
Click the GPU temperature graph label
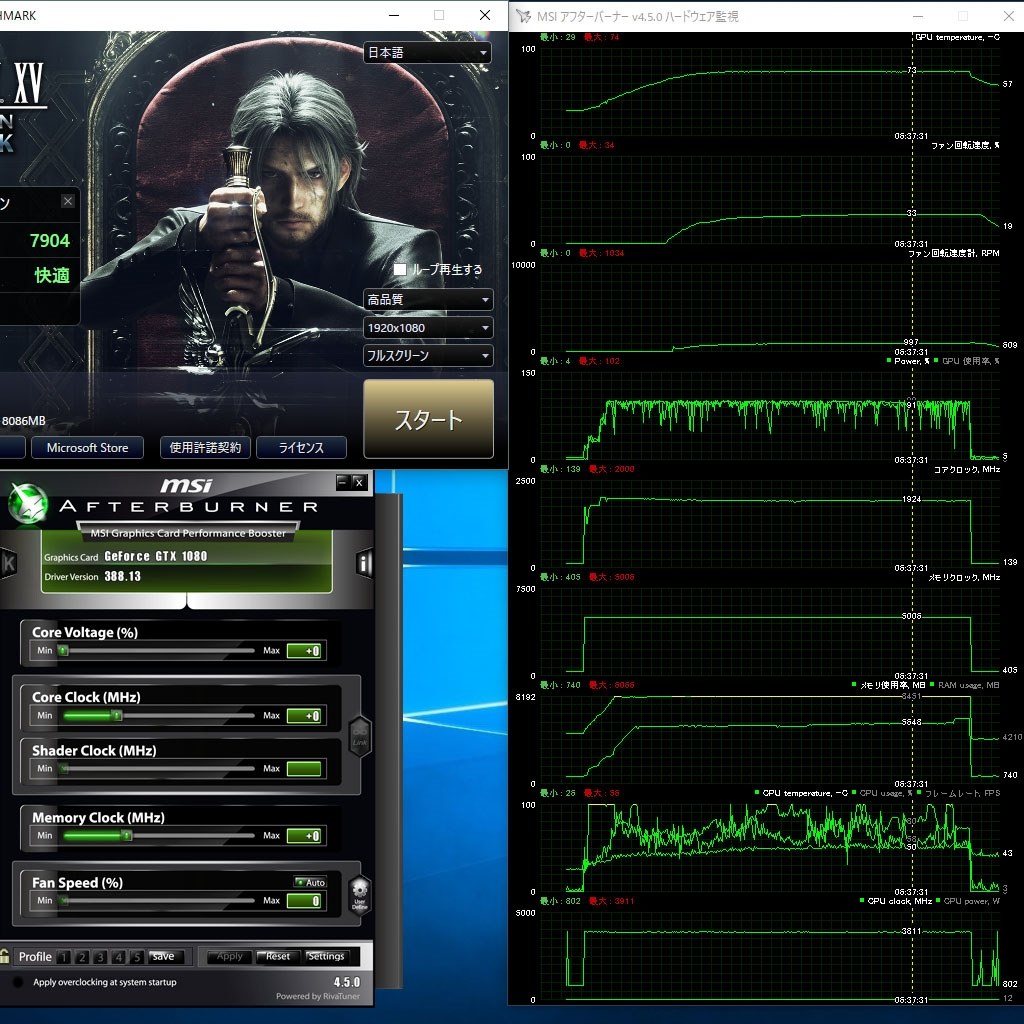[x=957, y=37]
